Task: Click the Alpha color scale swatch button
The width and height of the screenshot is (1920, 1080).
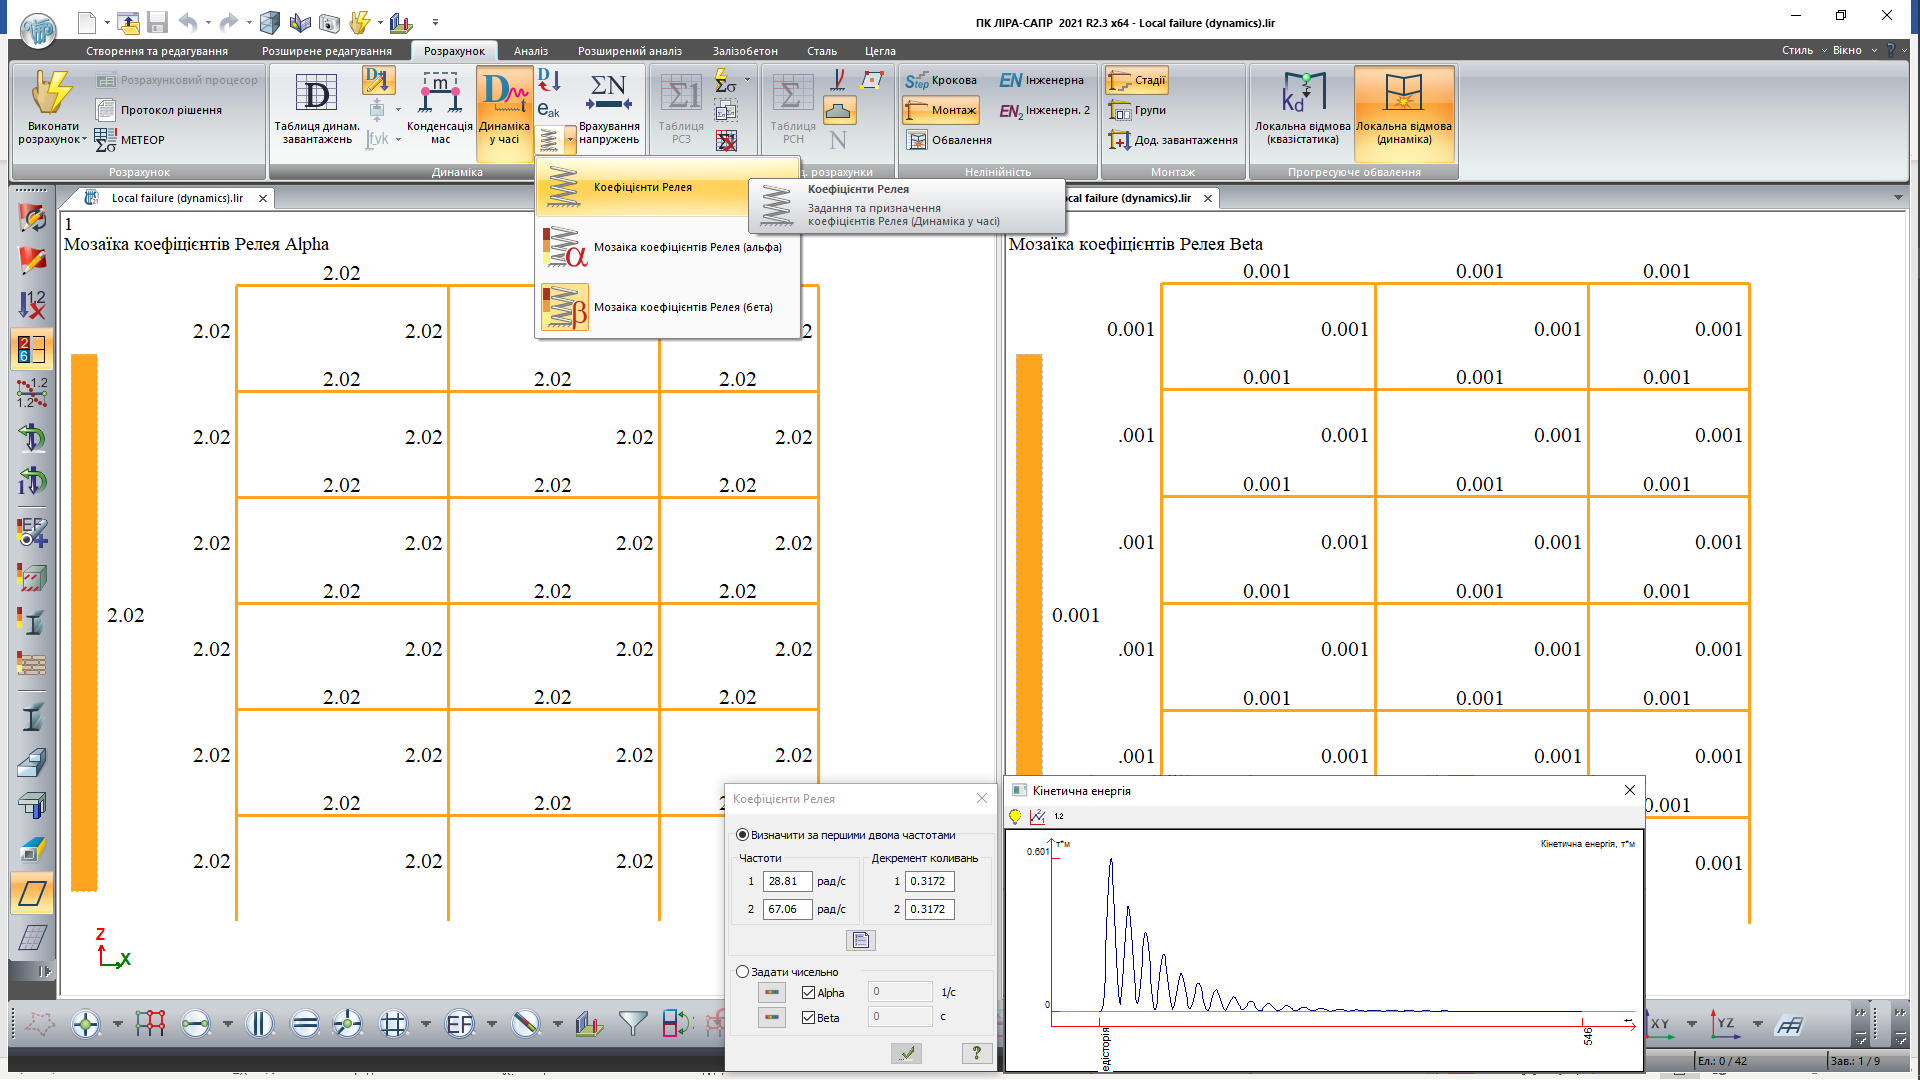Action: (771, 992)
